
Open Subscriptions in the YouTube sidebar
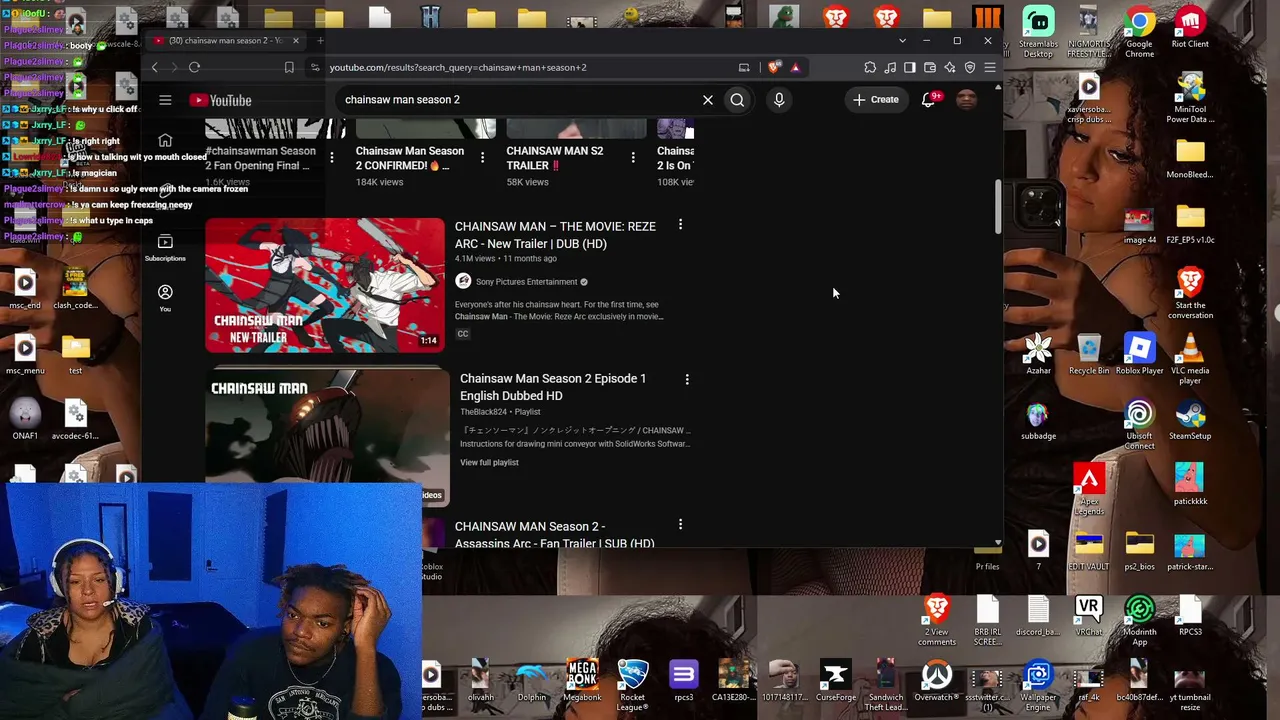[x=165, y=247]
